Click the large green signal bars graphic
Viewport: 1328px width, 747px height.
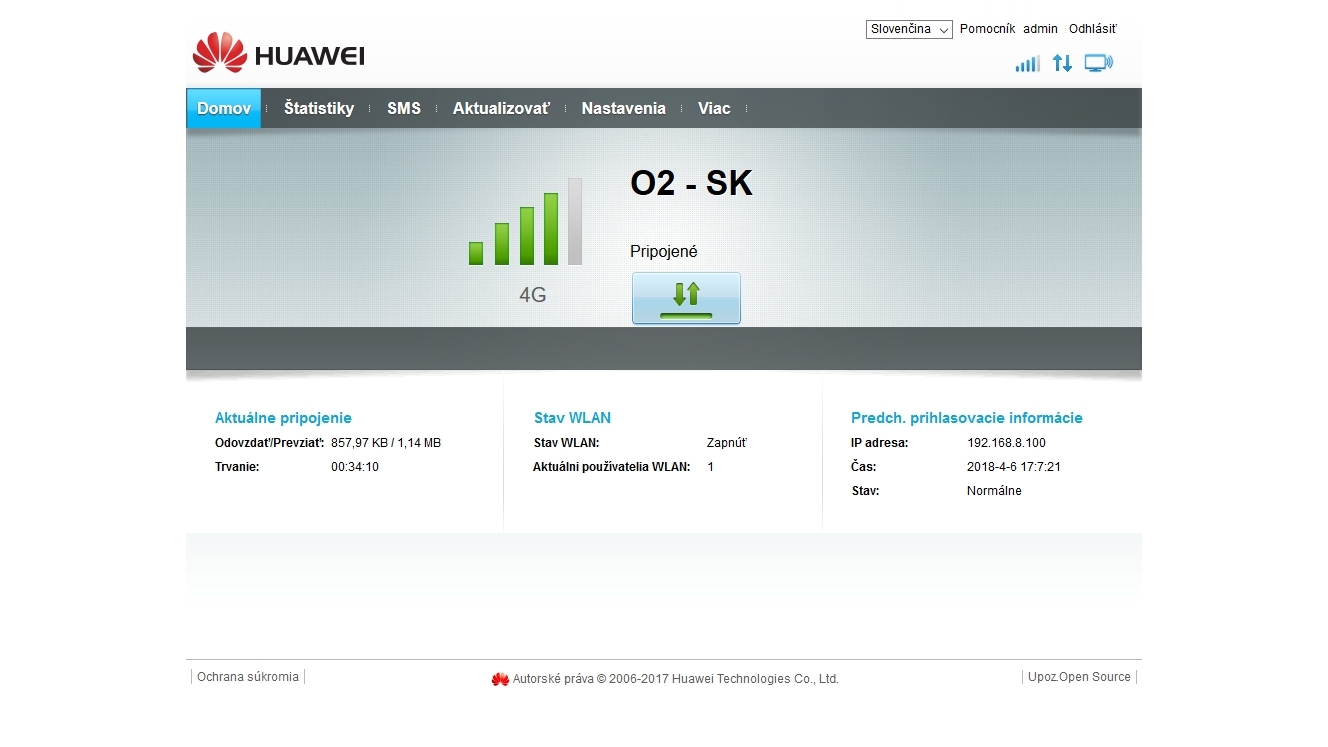(x=525, y=221)
